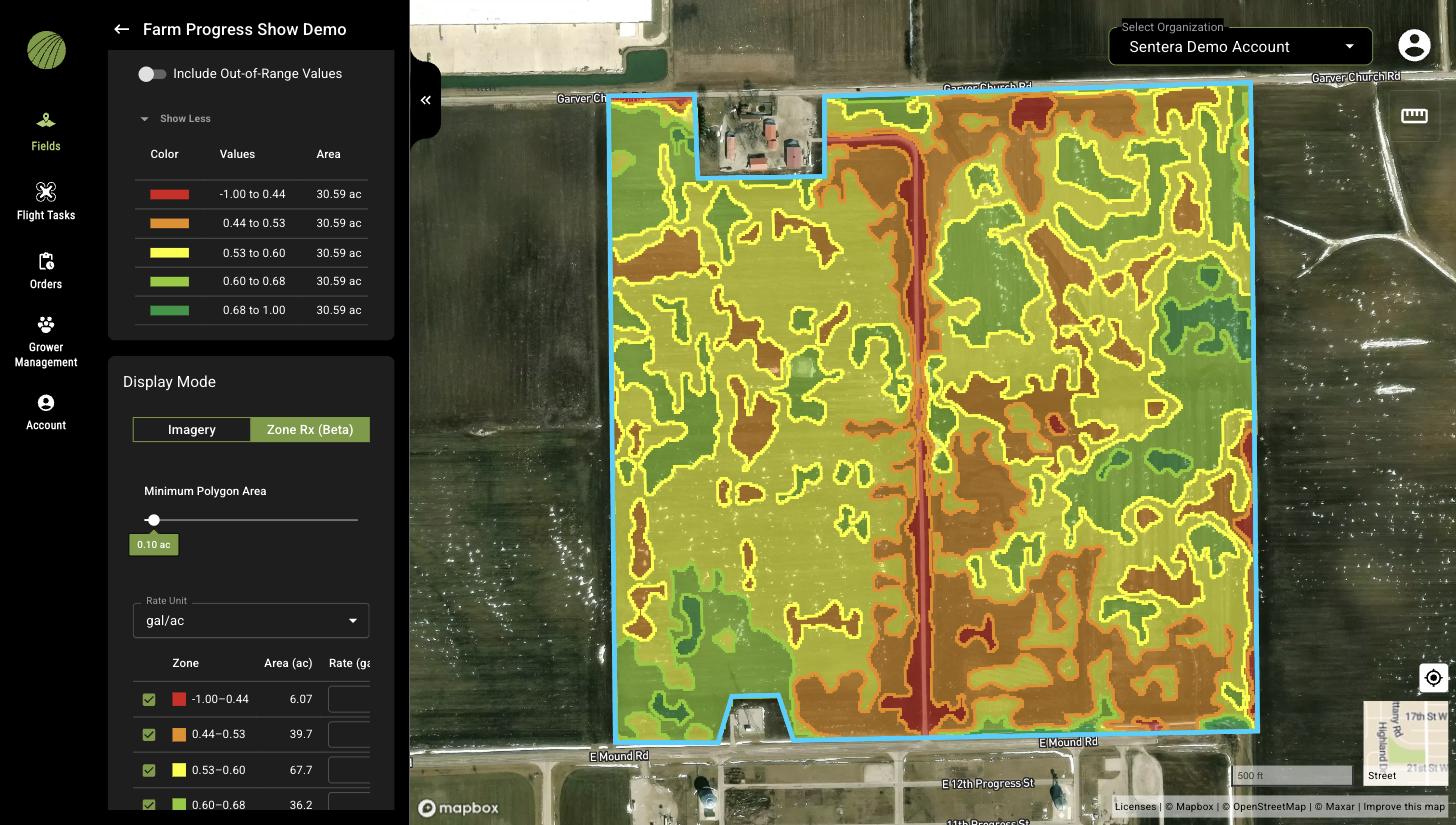Screen dimensions: 1456x825
Task: Go back with the arrow next to Farm Progress Show Demo
Action: pyautogui.click(x=121, y=29)
